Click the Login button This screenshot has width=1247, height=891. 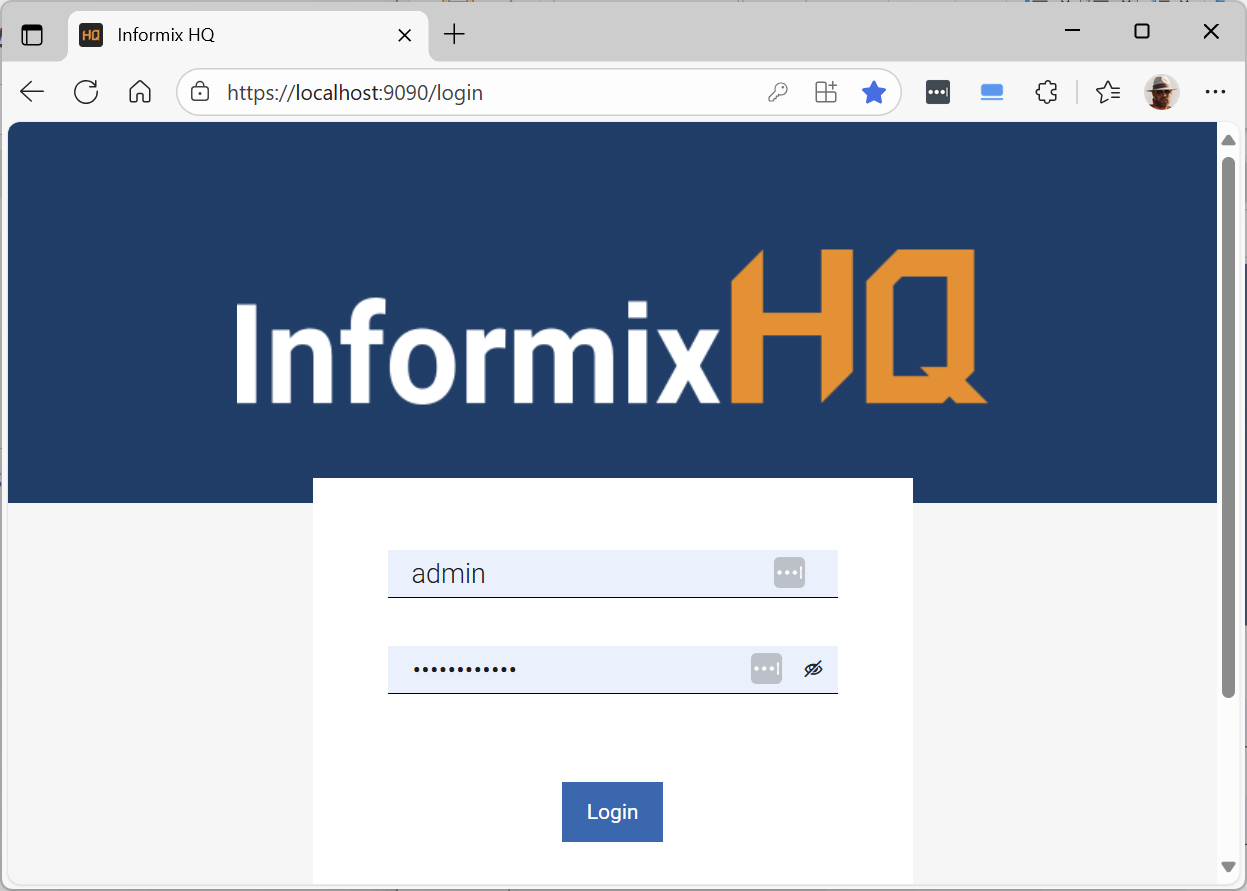612,812
